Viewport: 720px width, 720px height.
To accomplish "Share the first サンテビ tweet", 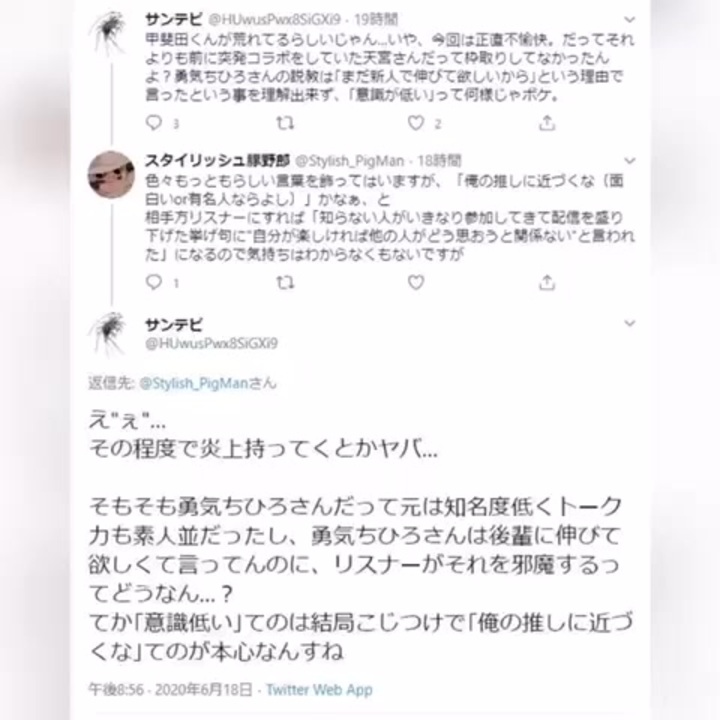I will point(547,123).
